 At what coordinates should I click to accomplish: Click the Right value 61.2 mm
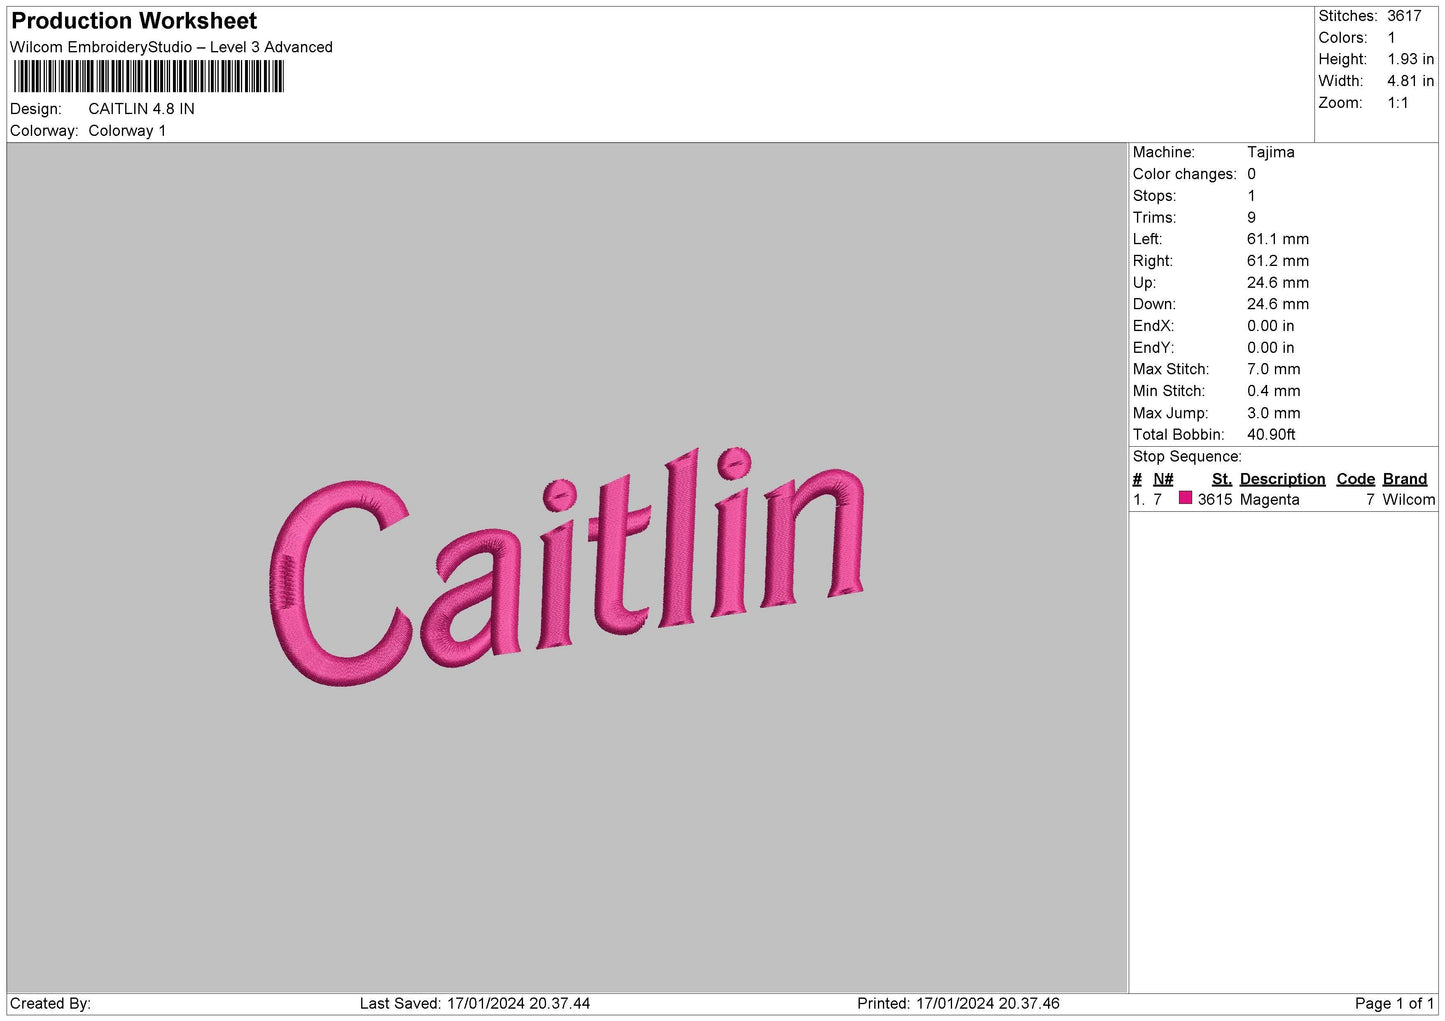[x=1278, y=261]
